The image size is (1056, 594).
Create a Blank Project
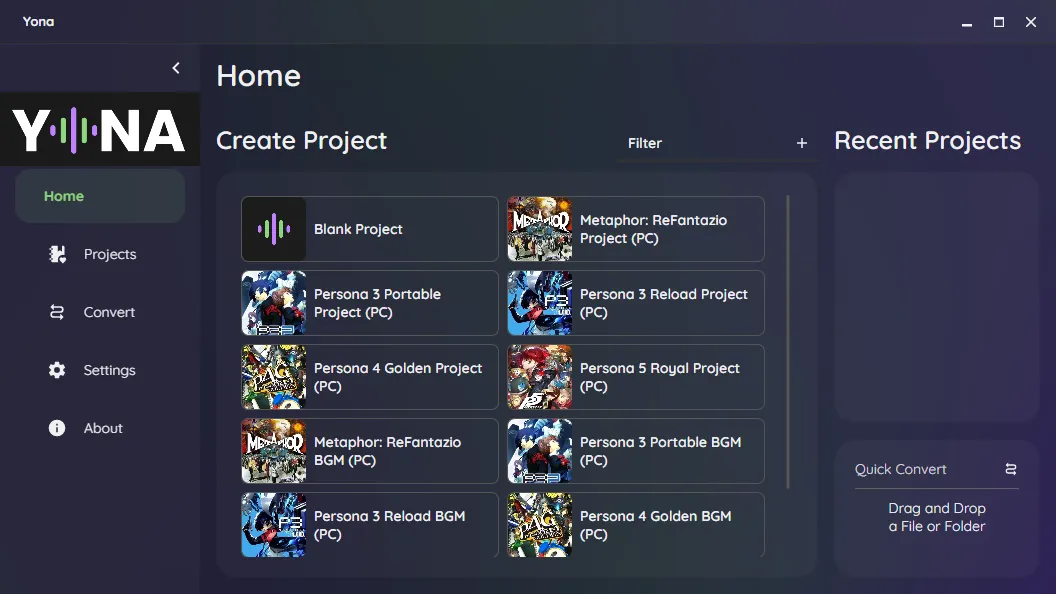(370, 229)
